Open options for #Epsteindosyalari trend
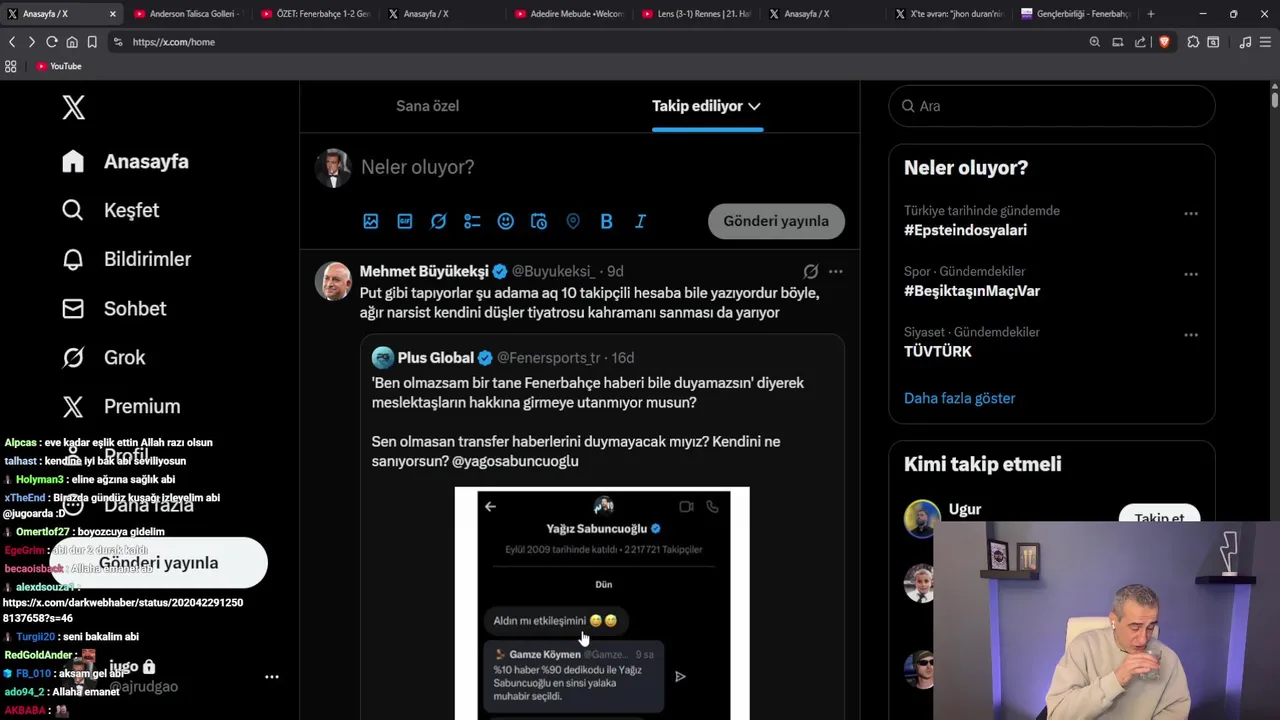The height and width of the screenshot is (720, 1280). click(x=1191, y=213)
